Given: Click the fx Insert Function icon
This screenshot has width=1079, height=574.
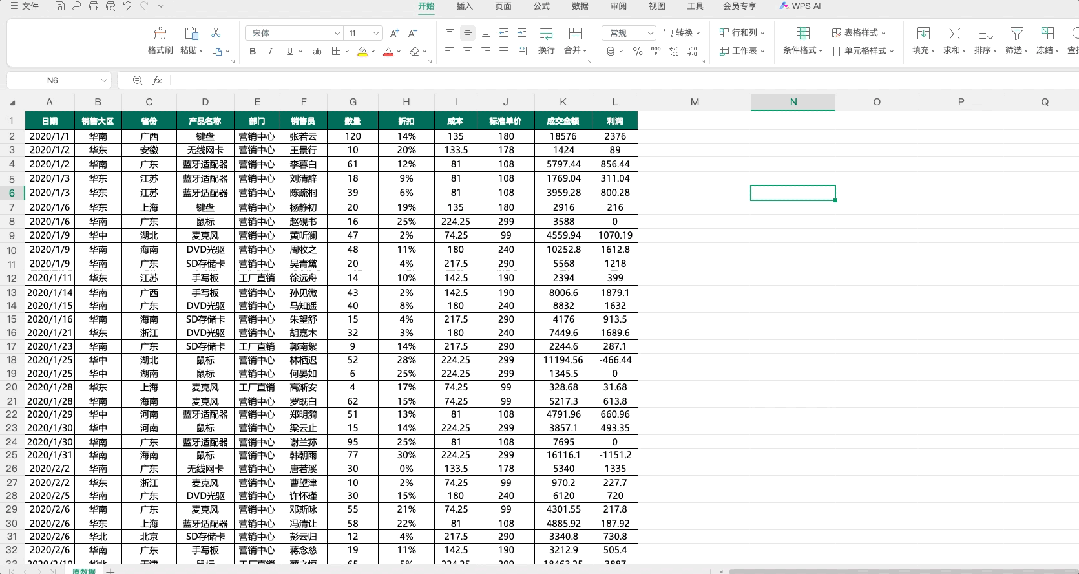Looking at the screenshot, I should tap(157, 80).
